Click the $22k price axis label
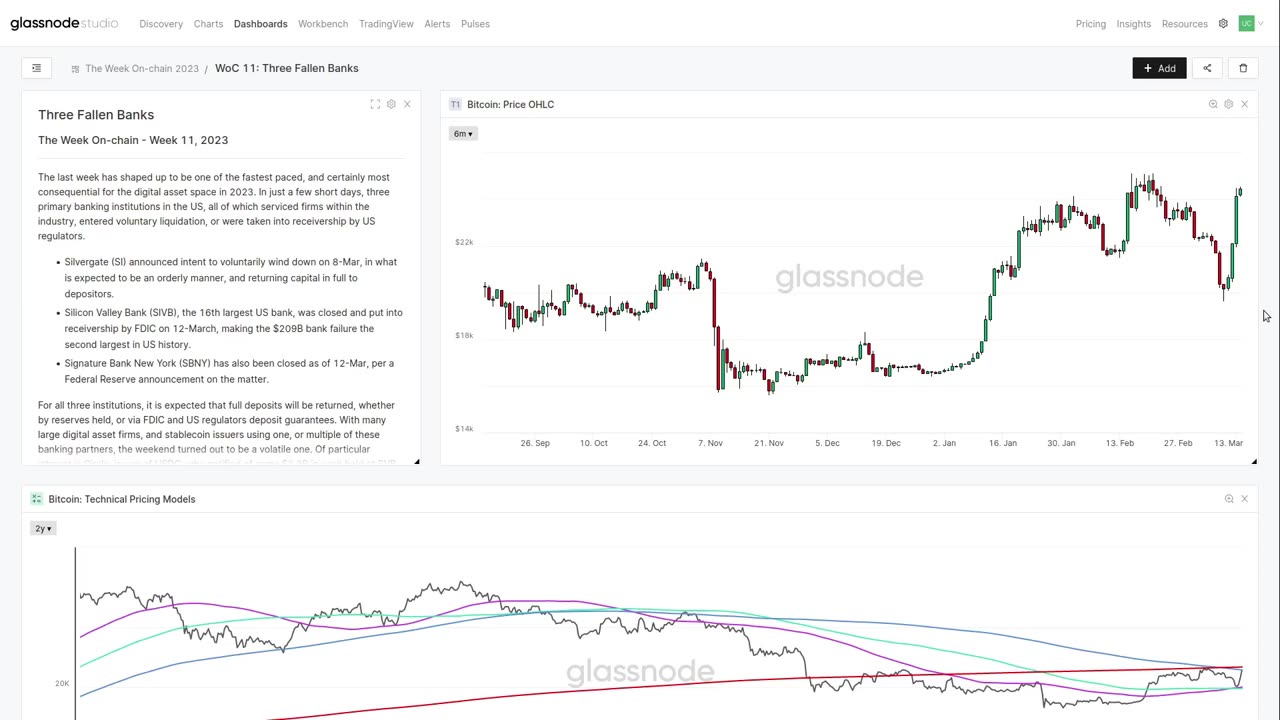The image size is (1280, 720). coord(464,242)
